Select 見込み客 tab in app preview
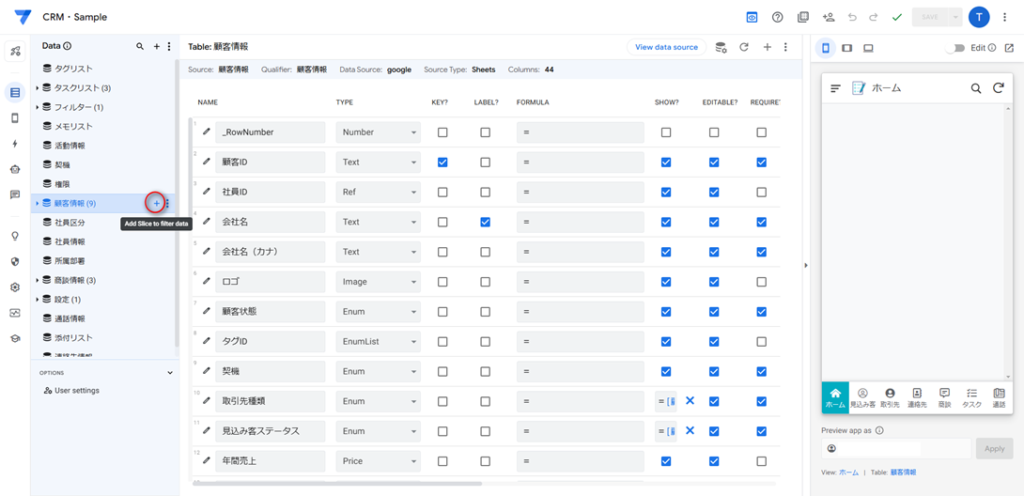This screenshot has height=496, width=1024. [x=862, y=398]
